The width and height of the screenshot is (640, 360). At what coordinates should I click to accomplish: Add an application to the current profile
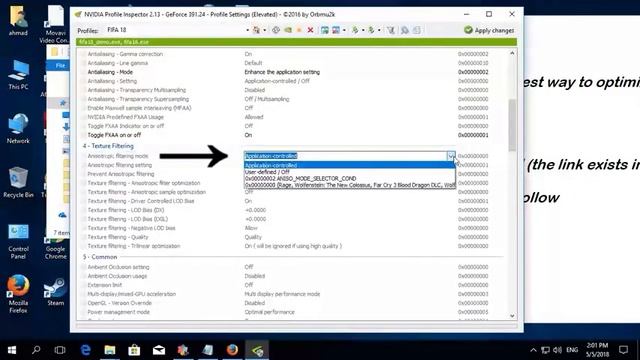[x=324, y=30]
